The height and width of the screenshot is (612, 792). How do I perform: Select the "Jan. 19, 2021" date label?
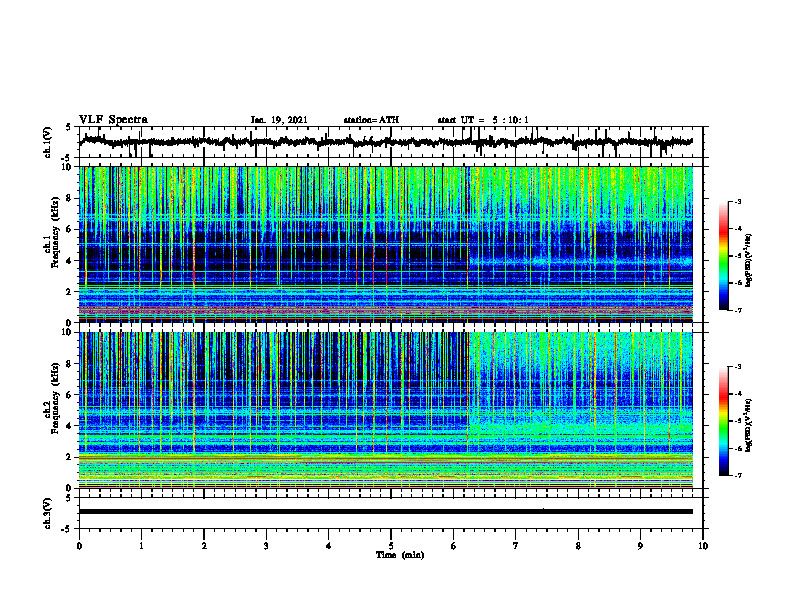pos(279,120)
